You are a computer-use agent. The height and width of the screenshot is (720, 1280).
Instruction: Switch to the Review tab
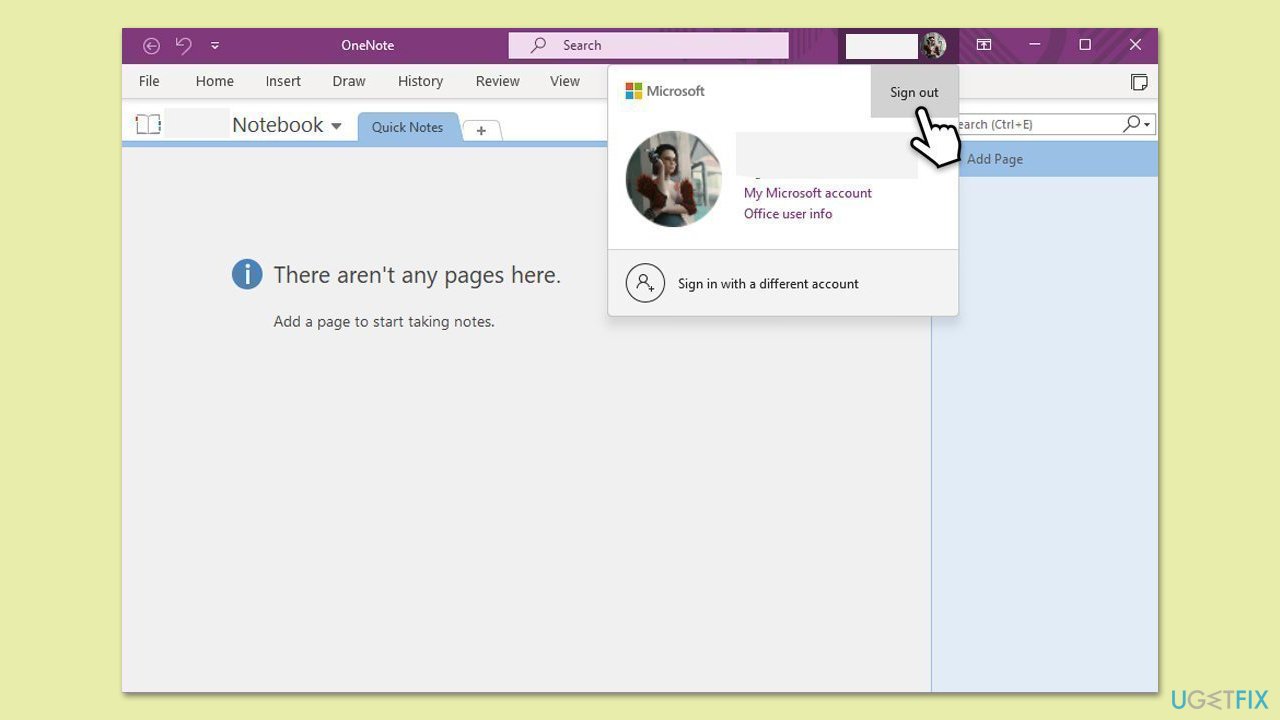[497, 81]
